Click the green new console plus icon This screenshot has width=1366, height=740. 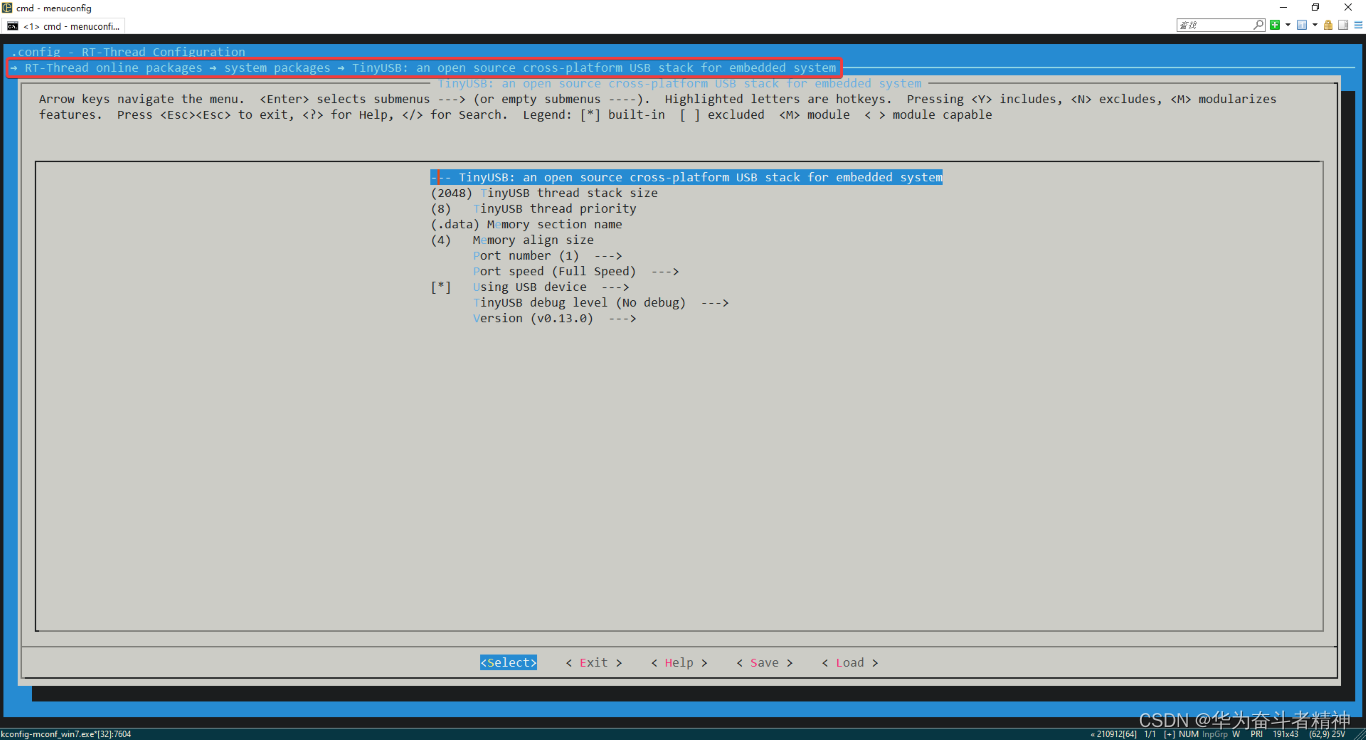(x=1275, y=25)
